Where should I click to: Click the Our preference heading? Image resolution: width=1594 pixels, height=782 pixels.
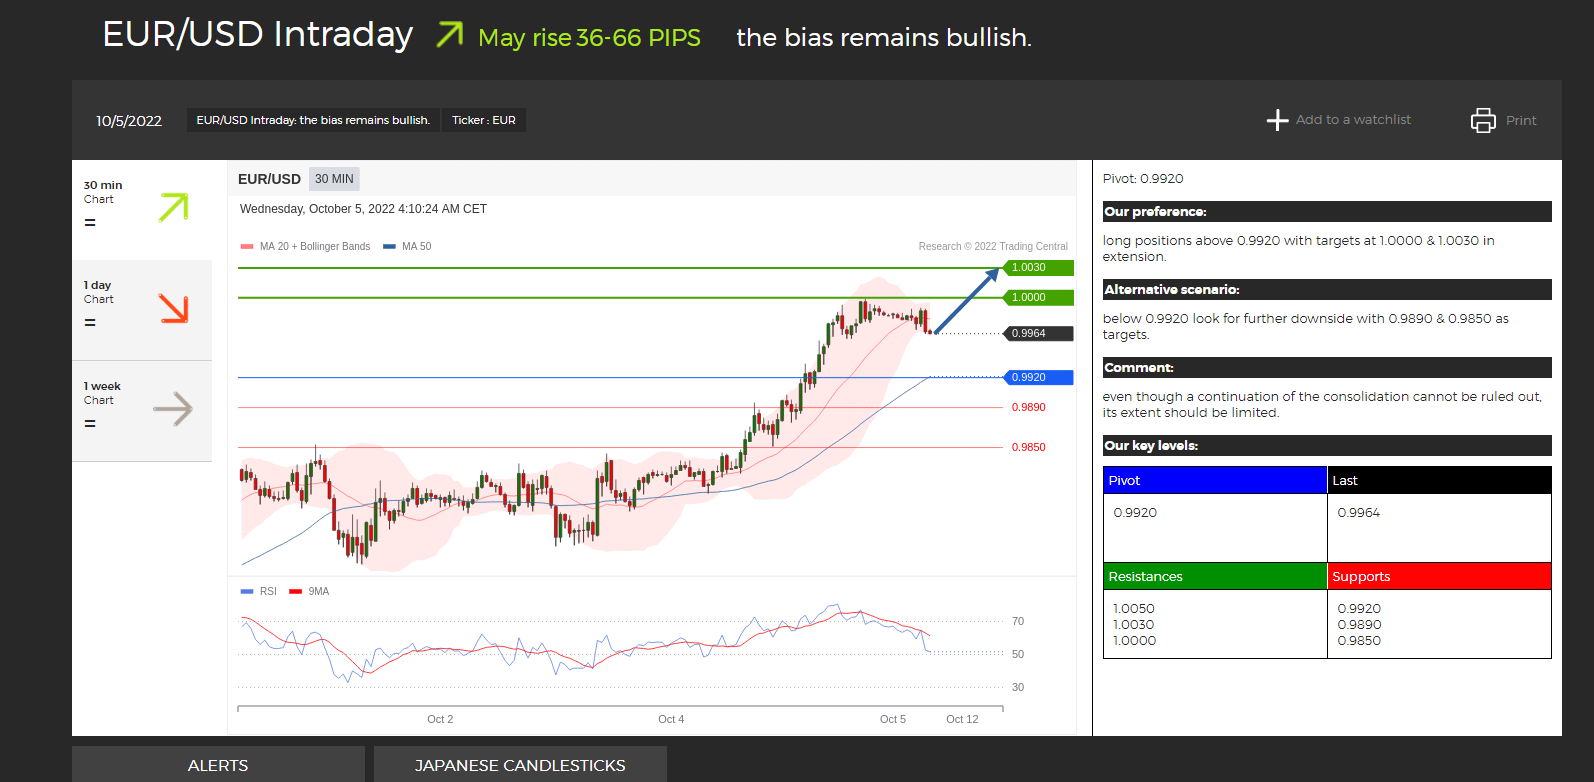1327,212
